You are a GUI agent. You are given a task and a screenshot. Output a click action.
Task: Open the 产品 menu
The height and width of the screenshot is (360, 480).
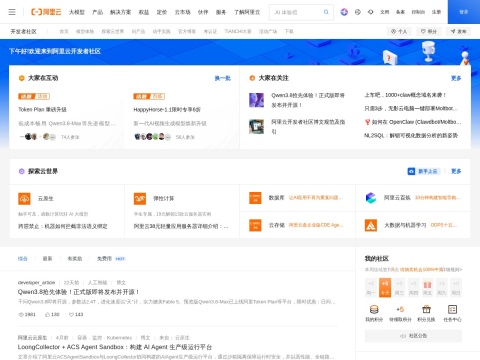[x=97, y=12]
